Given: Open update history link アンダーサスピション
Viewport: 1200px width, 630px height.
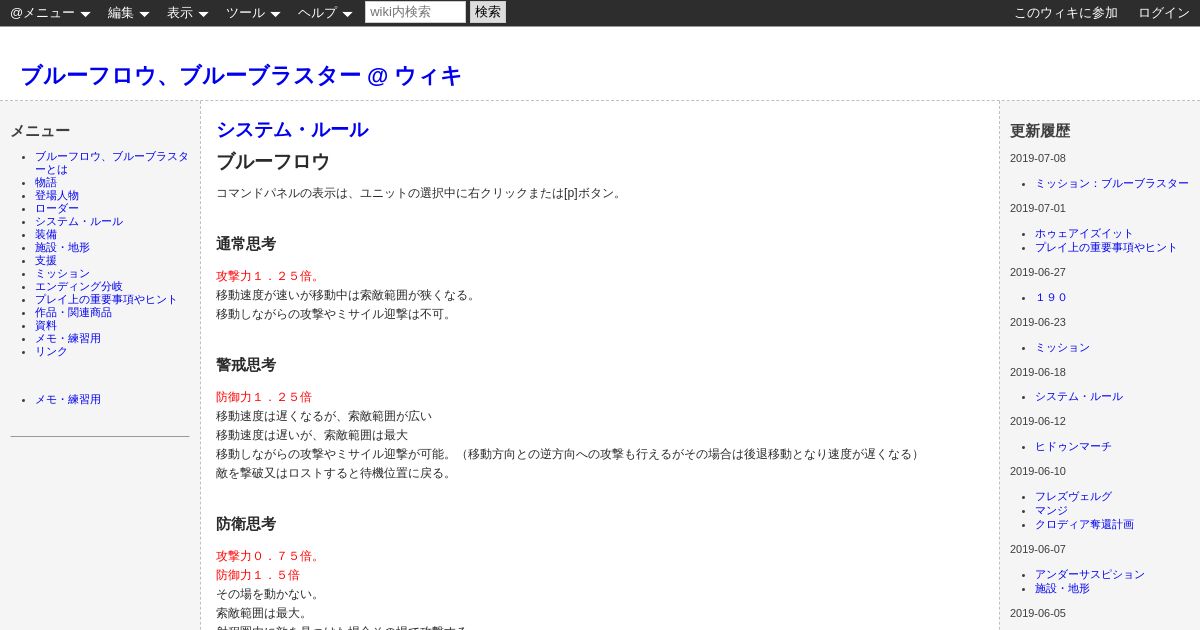Looking at the screenshot, I should pyautogui.click(x=1090, y=575).
